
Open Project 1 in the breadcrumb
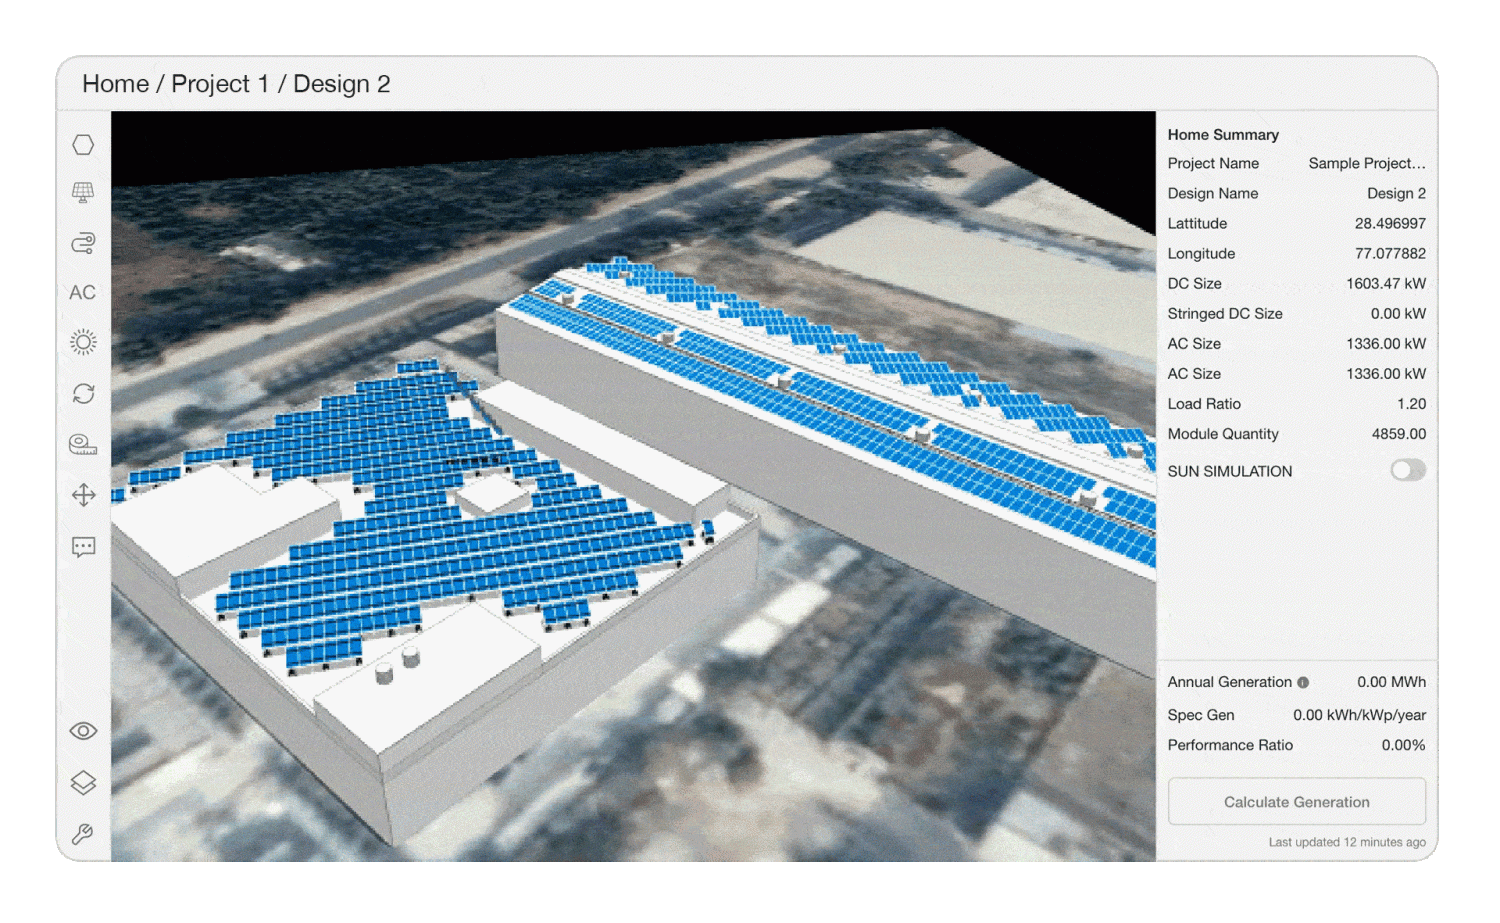[x=220, y=84]
